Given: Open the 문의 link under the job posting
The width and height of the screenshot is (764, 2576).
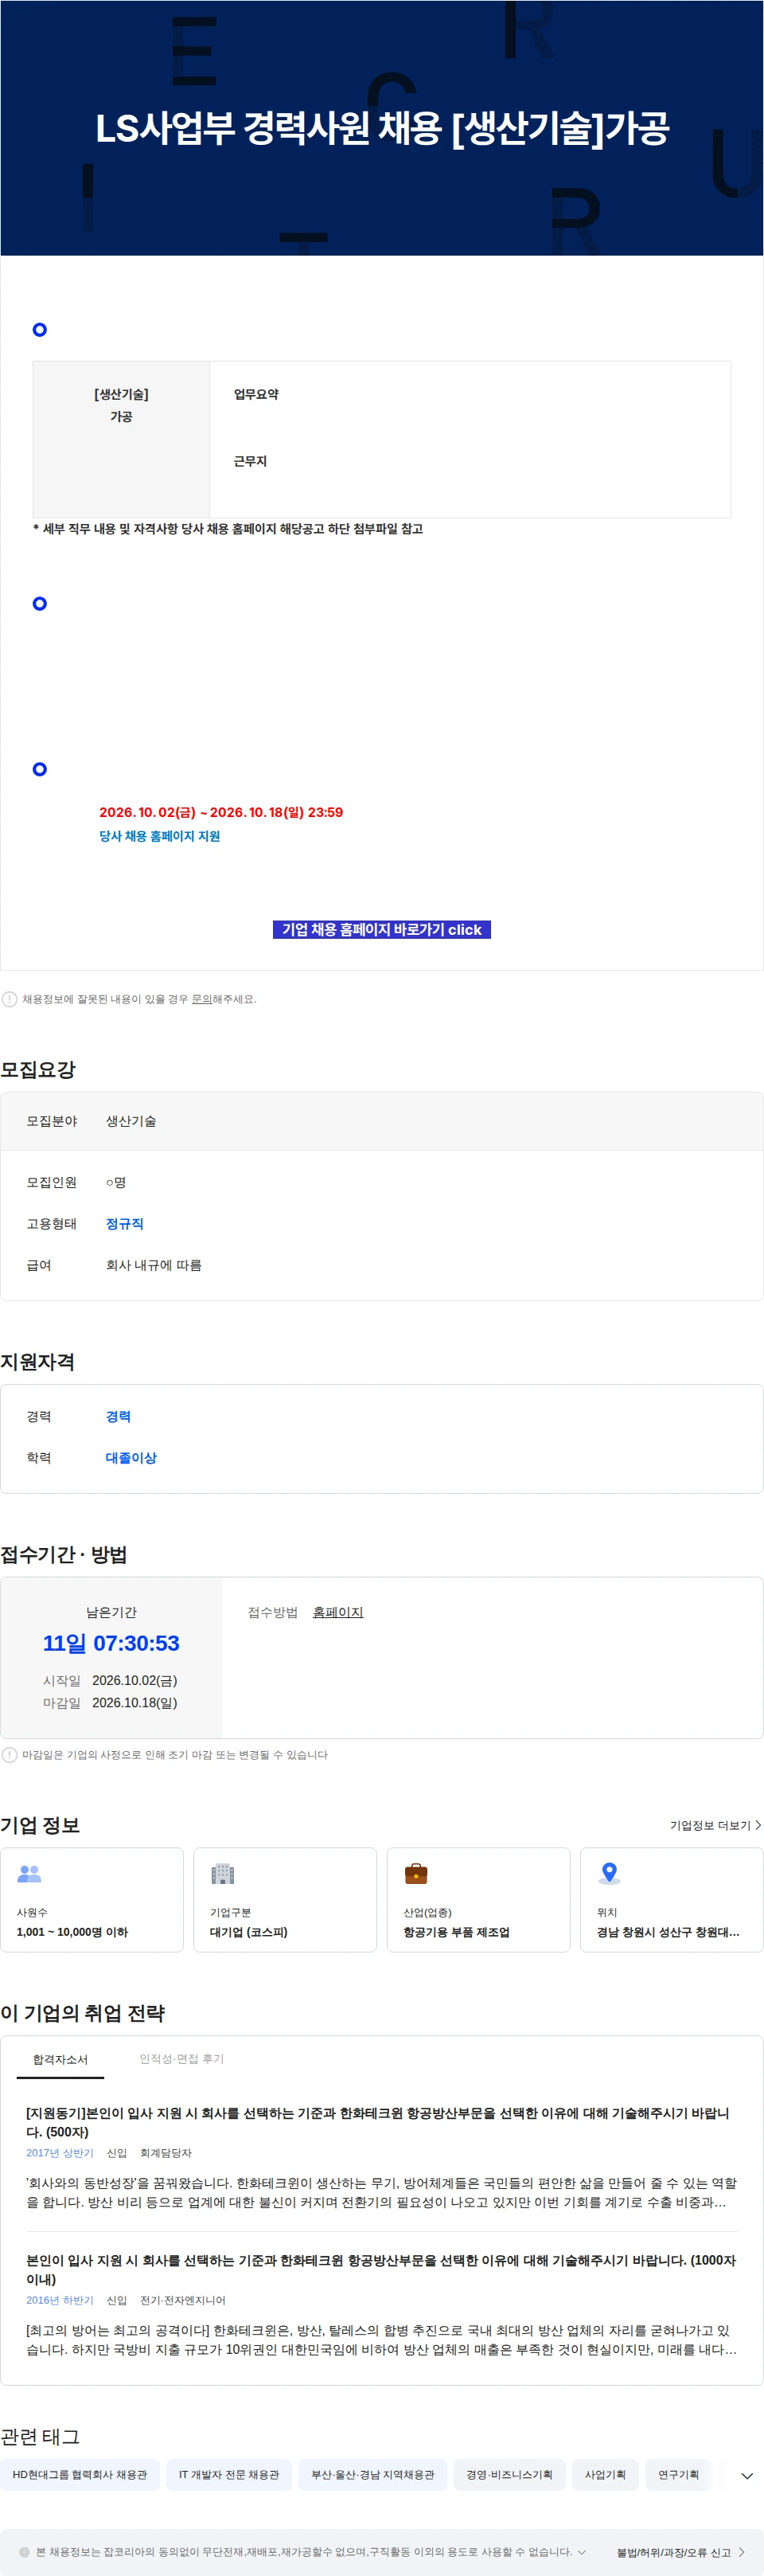Looking at the screenshot, I should pos(201,999).
